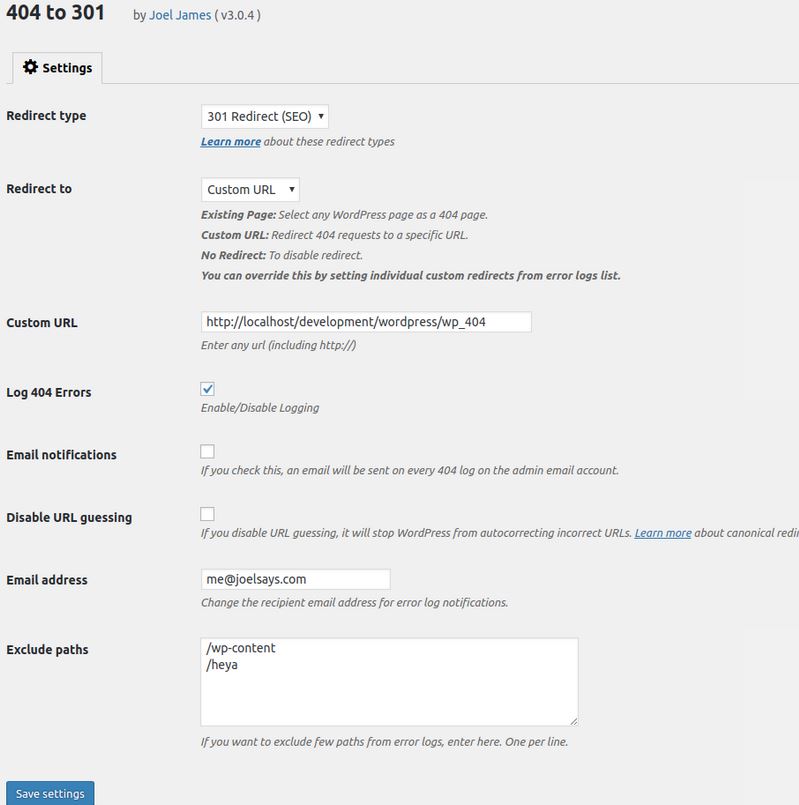799x805 pixels.
Task: Focus the Email address input field
Action: pos(295,579)
